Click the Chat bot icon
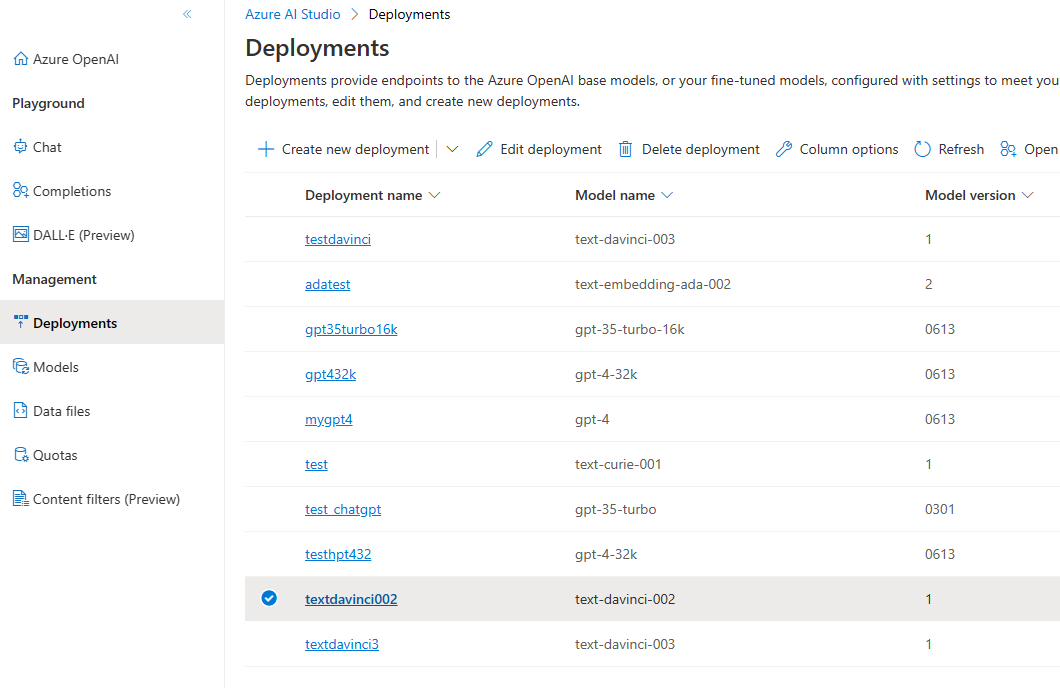Screen dimensions: 1060x688 21,147
